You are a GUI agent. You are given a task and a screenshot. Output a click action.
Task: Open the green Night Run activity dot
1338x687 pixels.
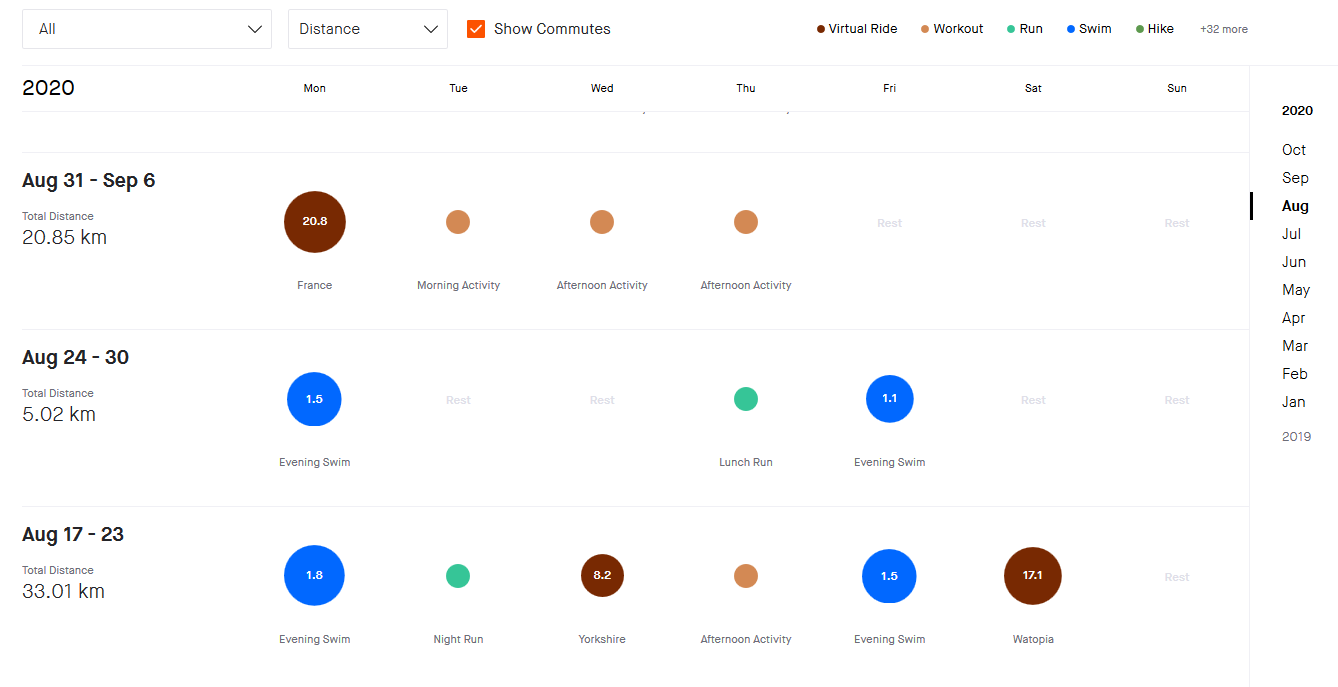pos(458,576)
